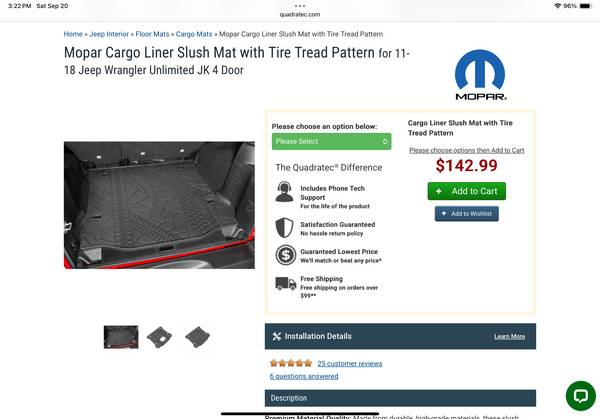600x419 pixels.
Task: Open the live chat bubble icon
Action: (x=580, y=396)
